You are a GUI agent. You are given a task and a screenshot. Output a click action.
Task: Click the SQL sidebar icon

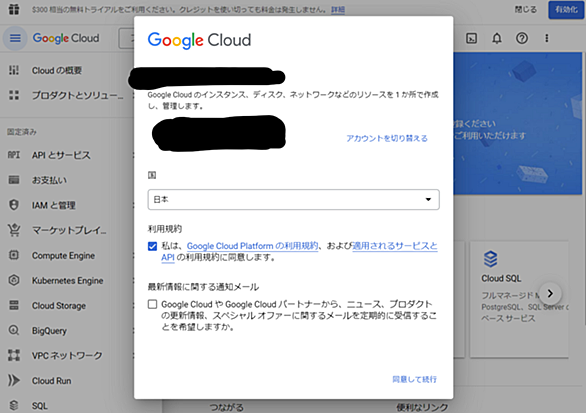(14, 405)
